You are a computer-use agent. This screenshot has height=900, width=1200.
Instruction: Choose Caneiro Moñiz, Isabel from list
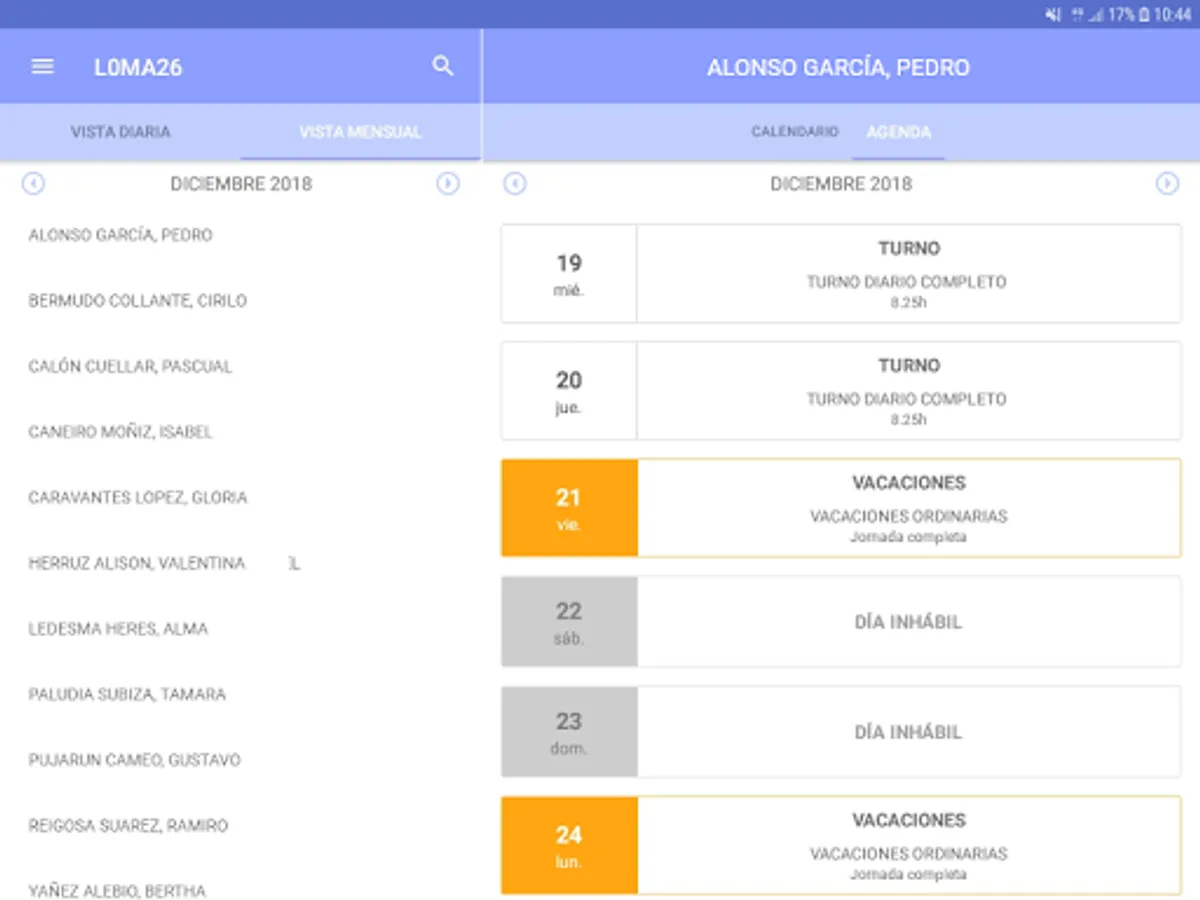click(x=120, y=432)
